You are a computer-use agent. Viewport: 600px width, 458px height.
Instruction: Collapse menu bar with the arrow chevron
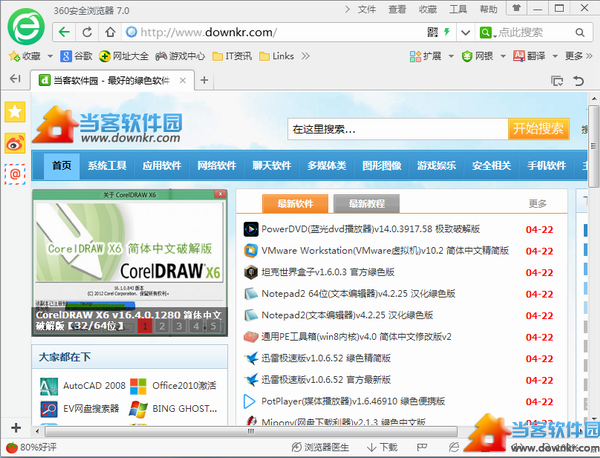(x=347, y=9)
